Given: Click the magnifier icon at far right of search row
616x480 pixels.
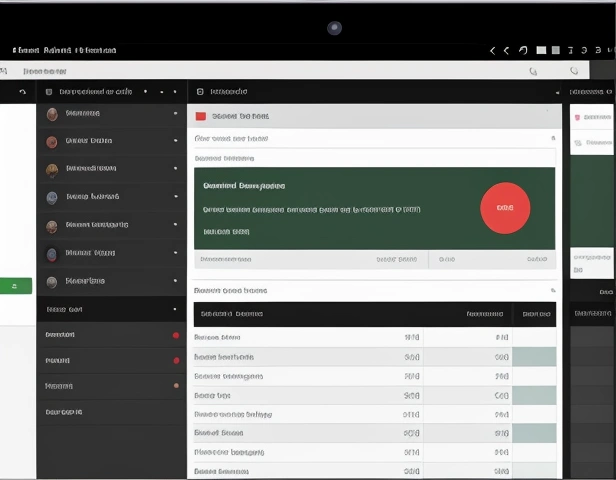Looking at the screenshot, I should click(573, 71).
